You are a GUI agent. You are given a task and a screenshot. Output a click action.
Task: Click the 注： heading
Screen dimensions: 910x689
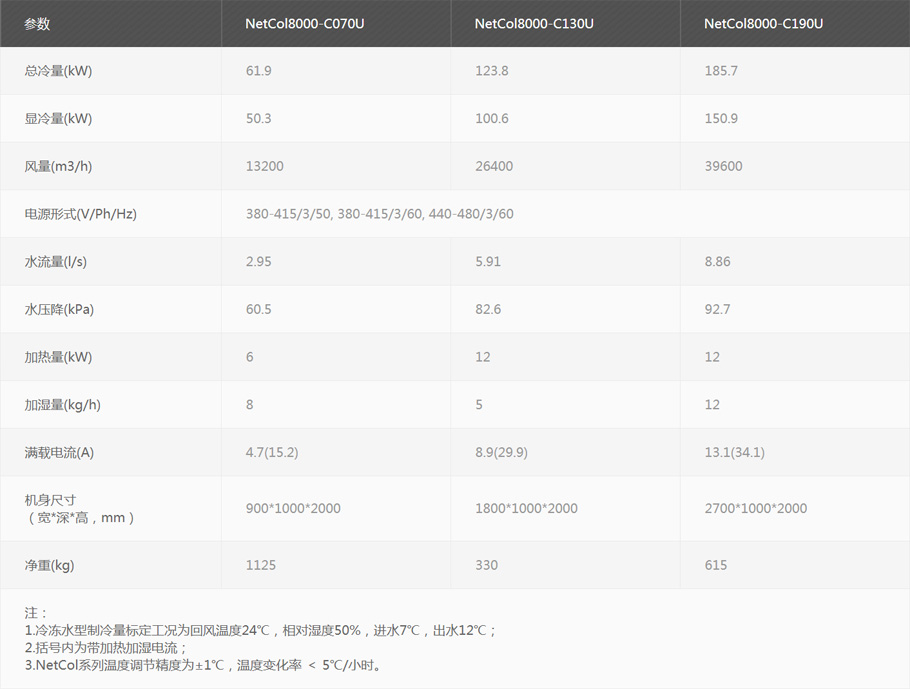click(x=36, y=612)
